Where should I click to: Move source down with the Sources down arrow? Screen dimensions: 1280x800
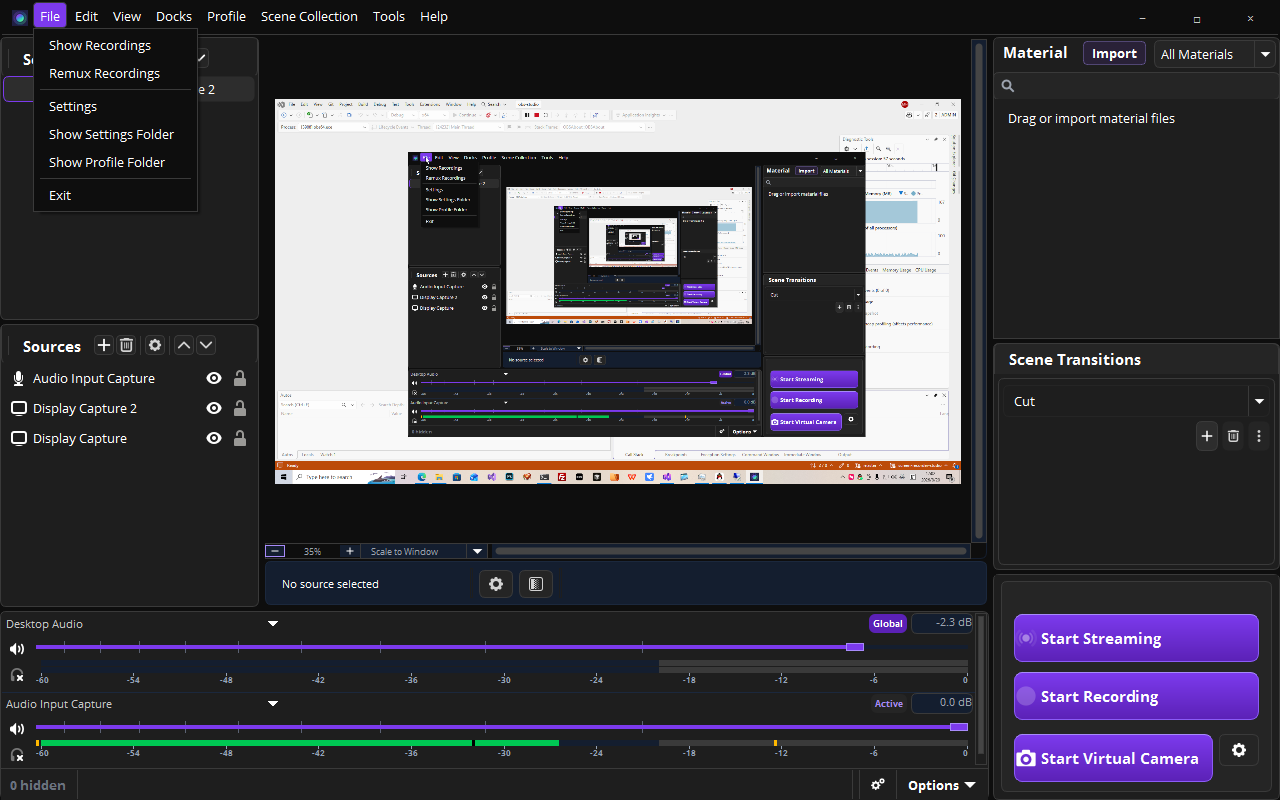[x=206, y=345]
